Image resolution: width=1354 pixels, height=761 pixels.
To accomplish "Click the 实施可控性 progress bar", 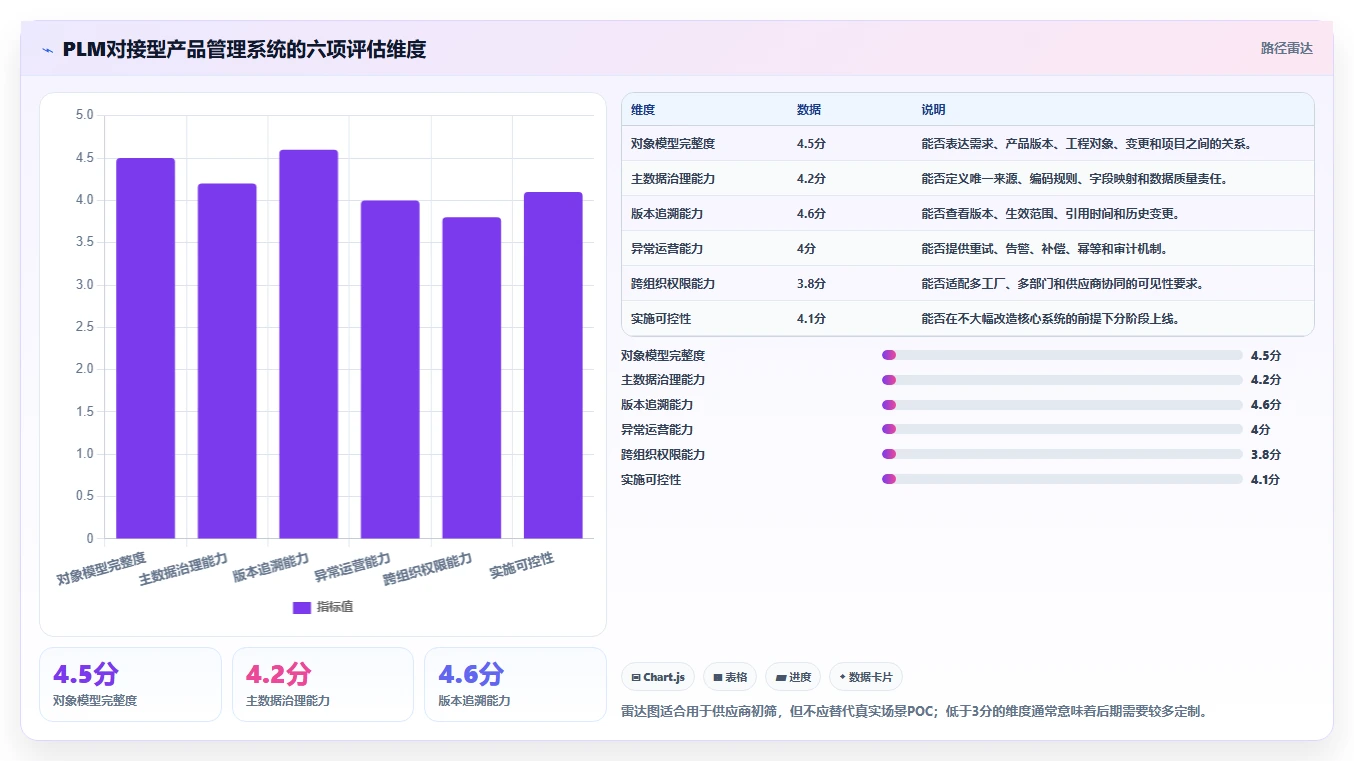I will coord(1062,480).
